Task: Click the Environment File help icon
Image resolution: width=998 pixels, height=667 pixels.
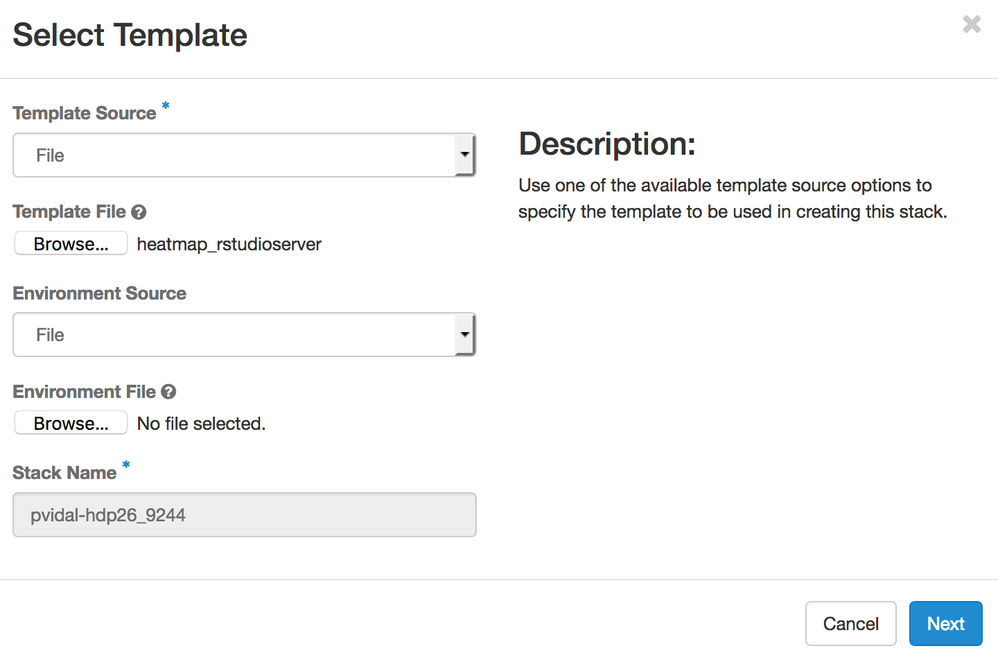Action: coord(169,392)
